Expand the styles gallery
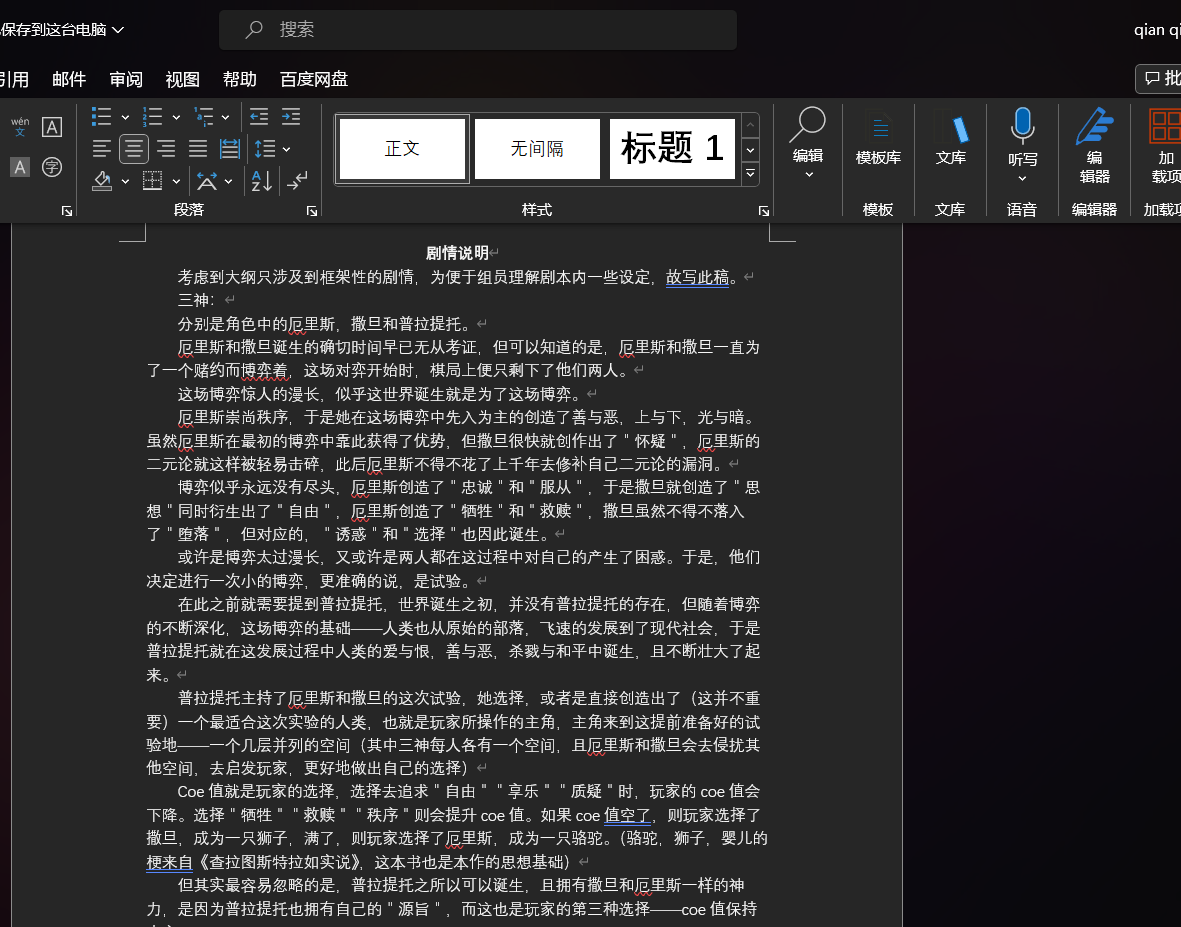 750,174
